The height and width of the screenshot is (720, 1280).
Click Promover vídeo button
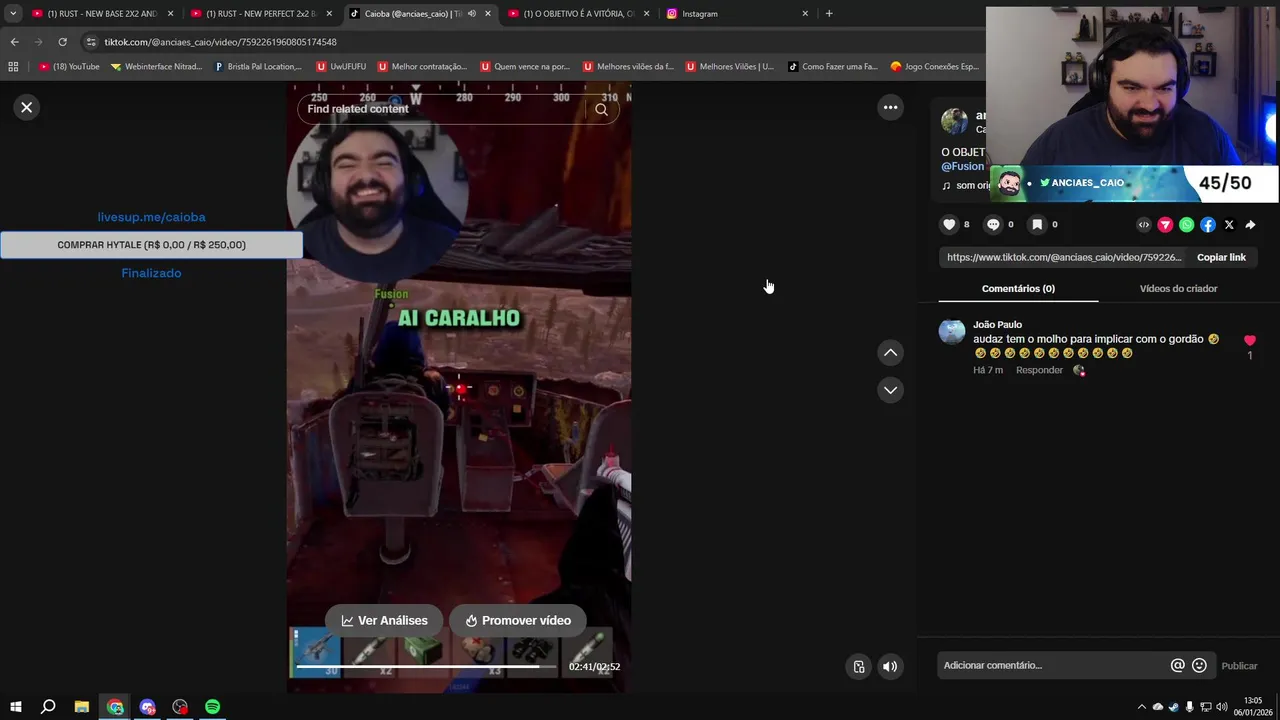pyautogui.click(x=517, y=620)
